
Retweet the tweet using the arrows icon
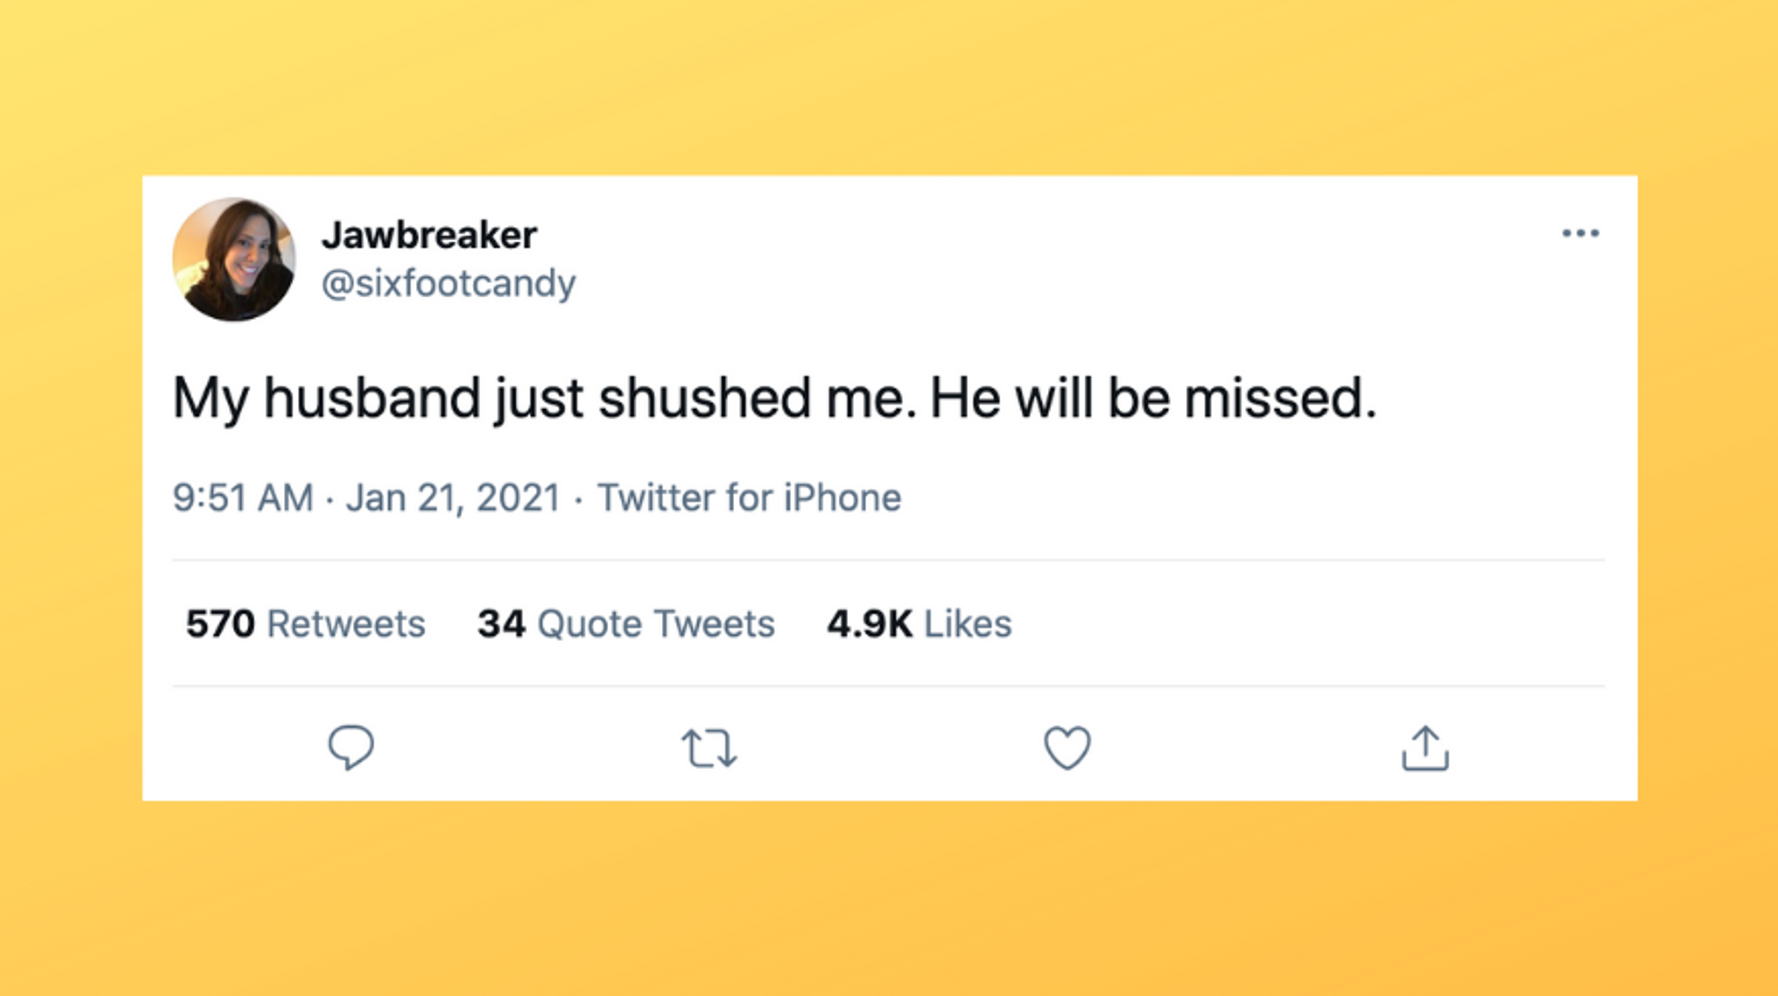709,748
